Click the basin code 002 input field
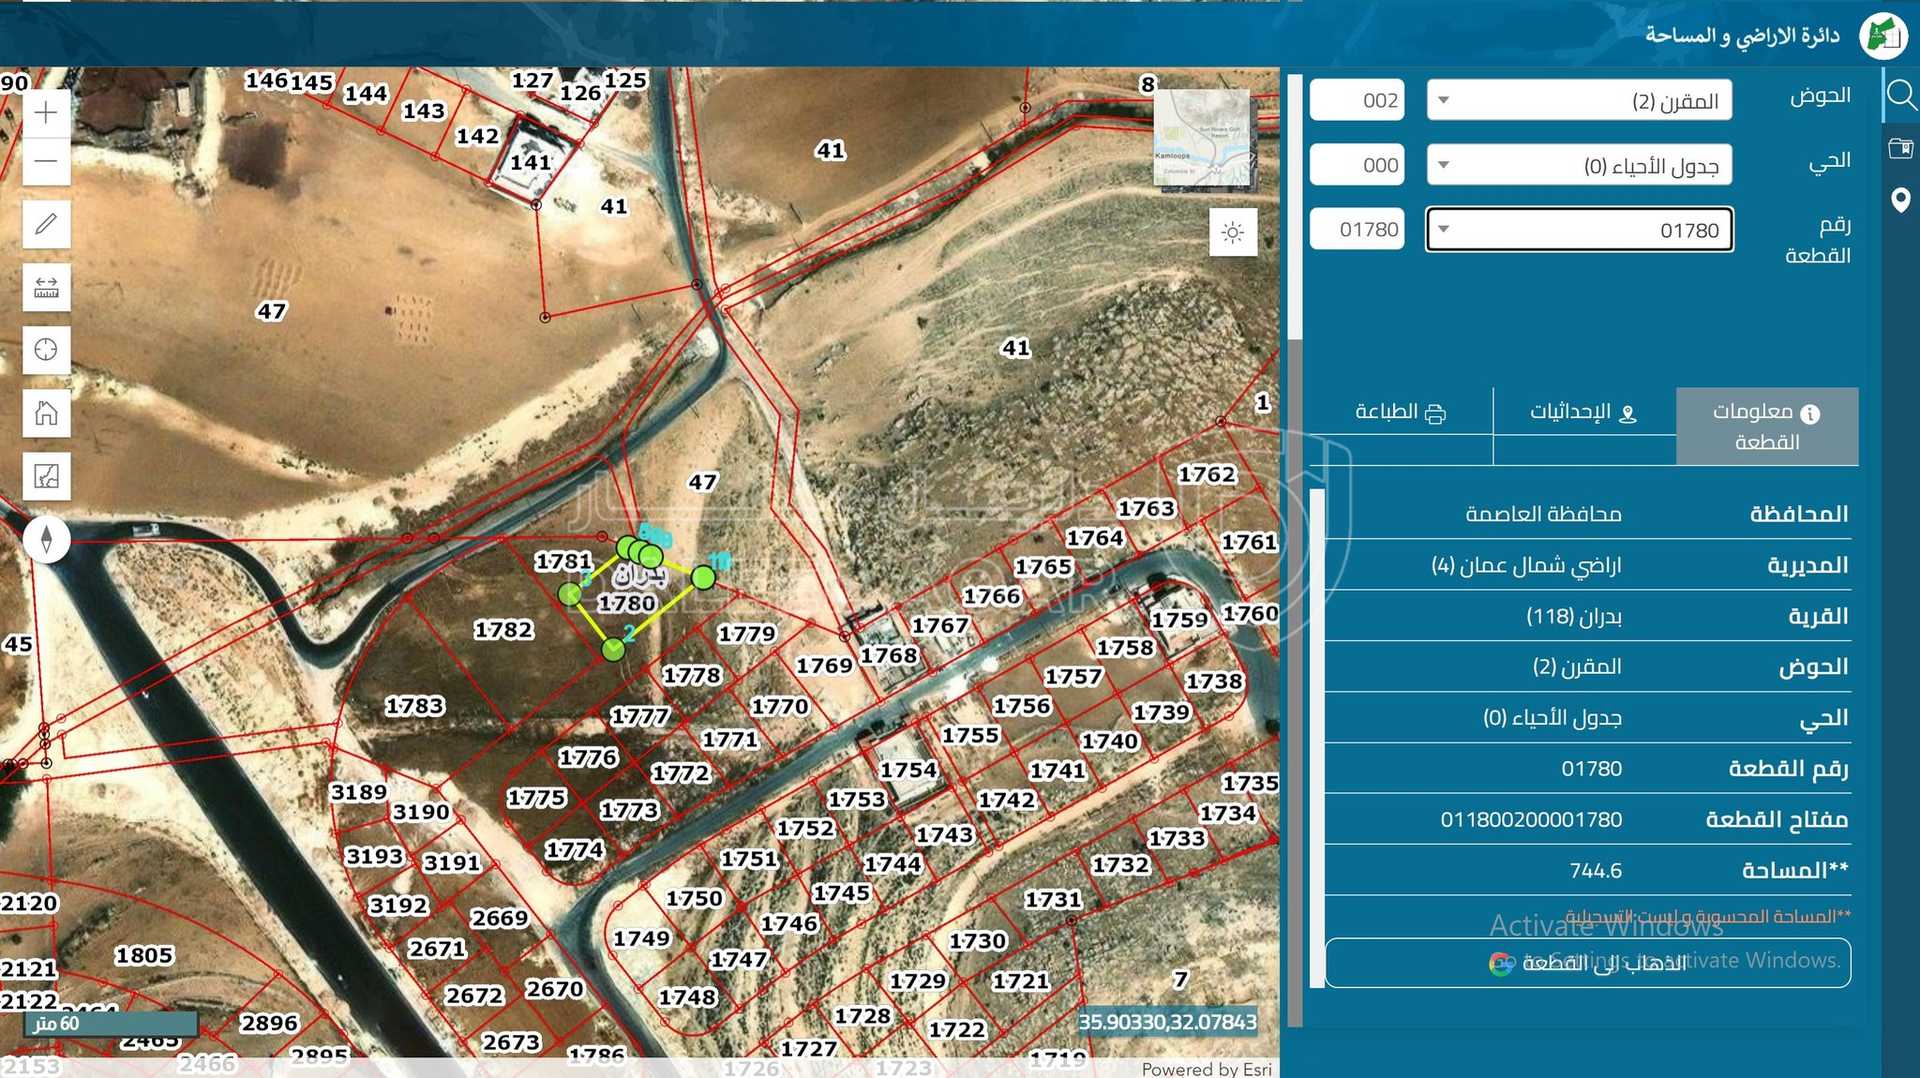The width and height of the screenshot is (1920, 1078). coord(1357,101)
